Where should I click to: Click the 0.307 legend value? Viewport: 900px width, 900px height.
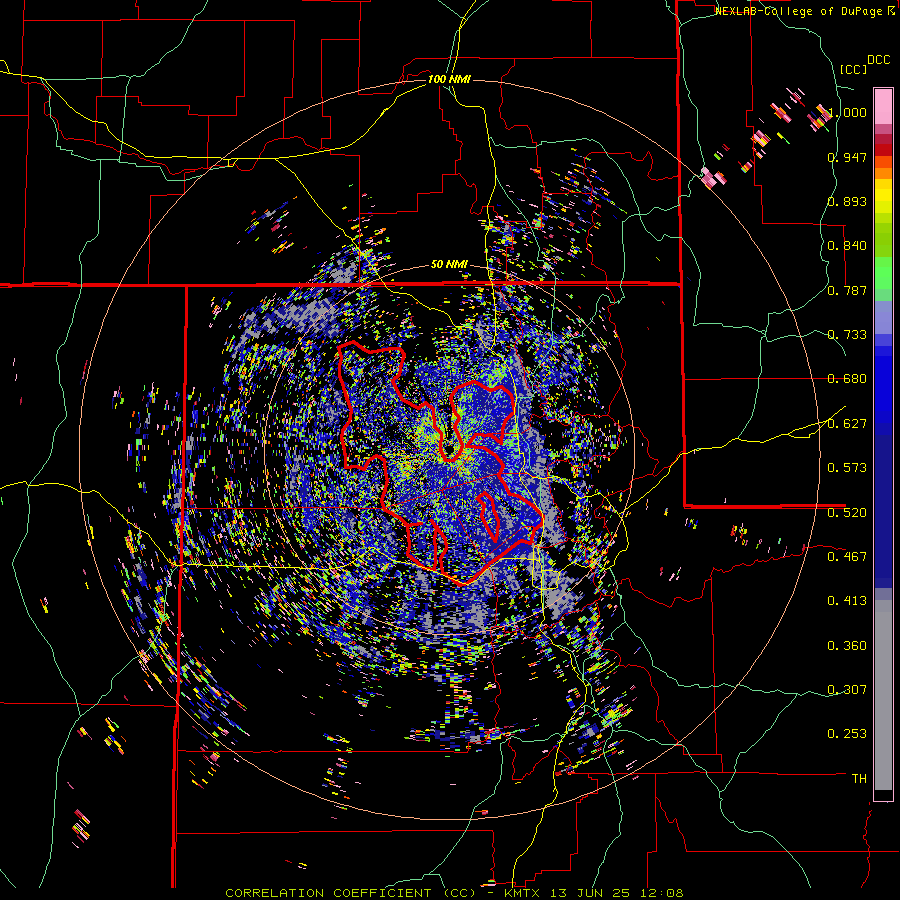tap(847, 690)
